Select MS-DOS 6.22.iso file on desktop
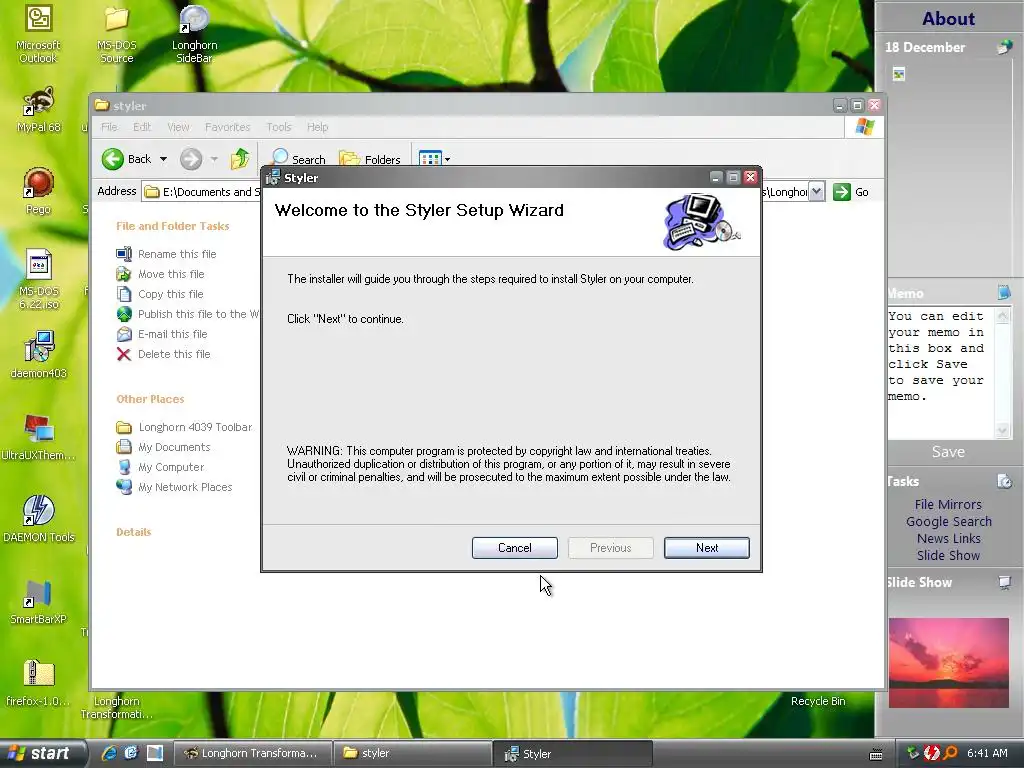 (x=39, y=279)
